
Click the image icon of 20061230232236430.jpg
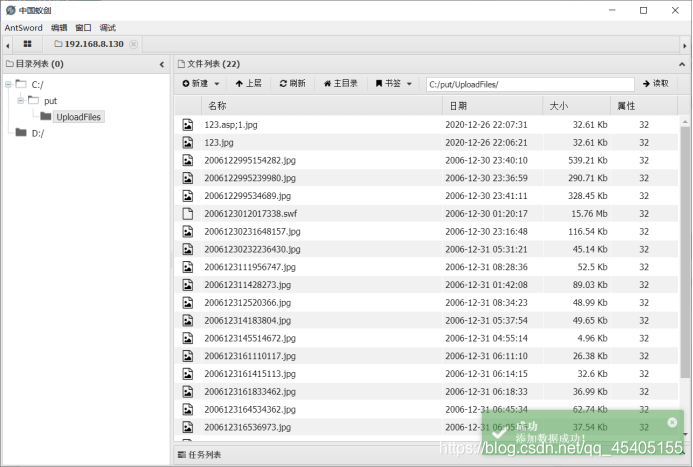[188, 249]
